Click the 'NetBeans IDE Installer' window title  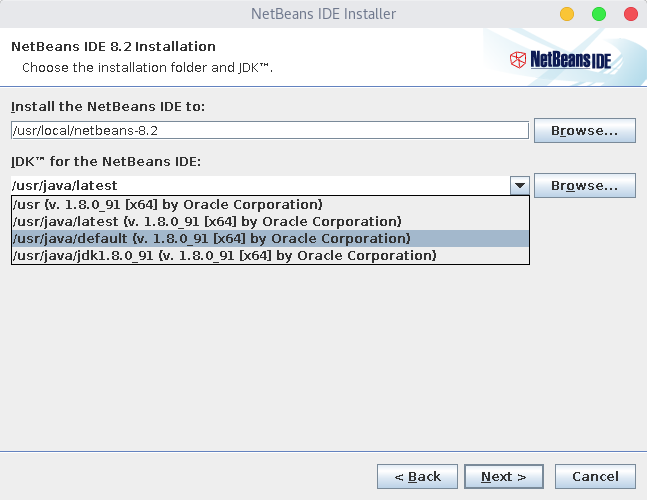coord(324,14)
